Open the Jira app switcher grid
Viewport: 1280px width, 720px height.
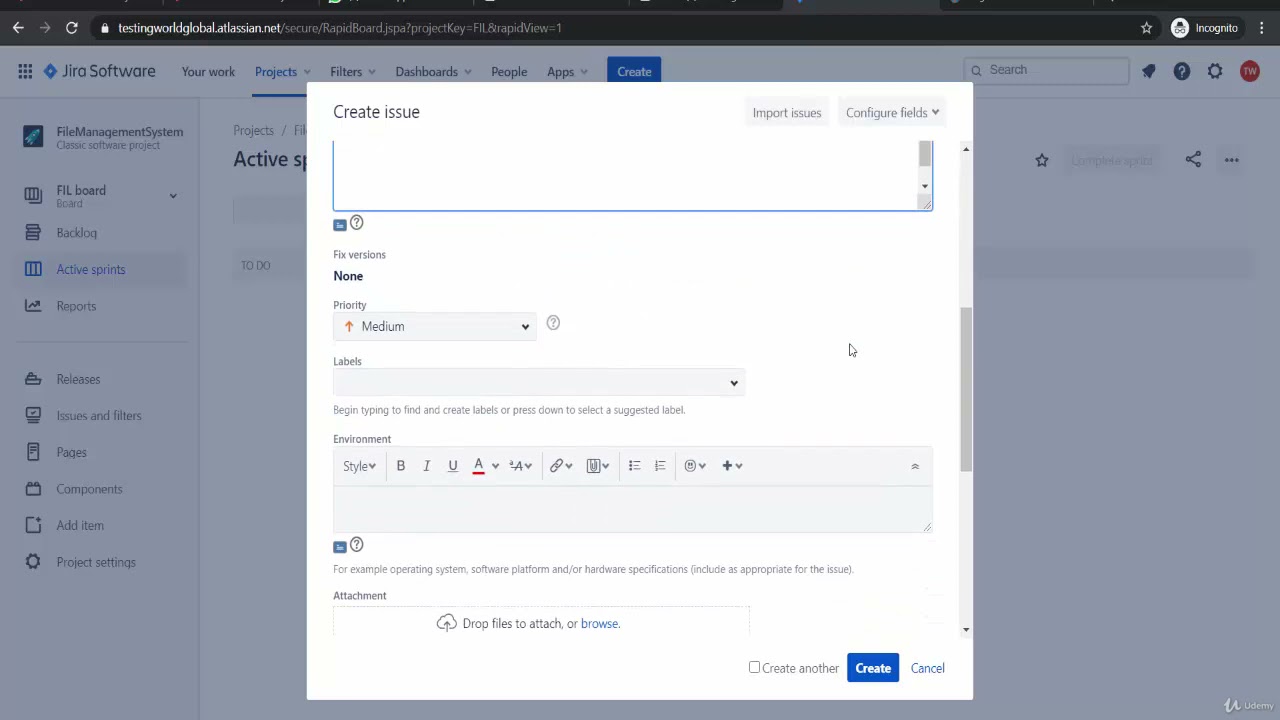[x=25, y=71]
